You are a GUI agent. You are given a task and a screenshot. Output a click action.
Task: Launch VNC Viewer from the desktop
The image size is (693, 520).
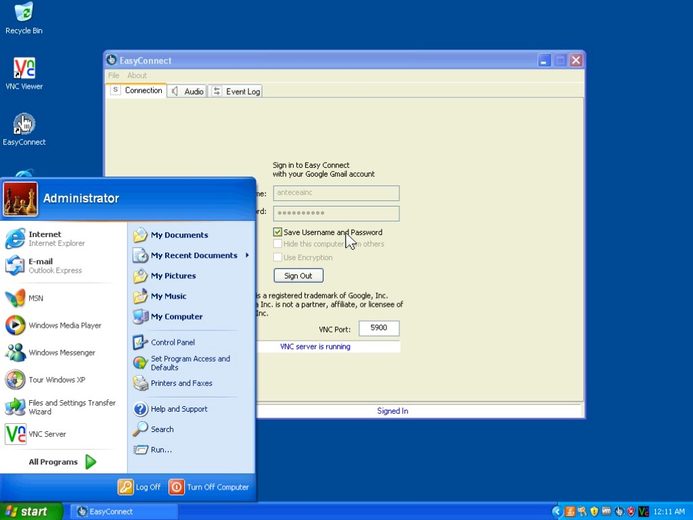(24, 74)
